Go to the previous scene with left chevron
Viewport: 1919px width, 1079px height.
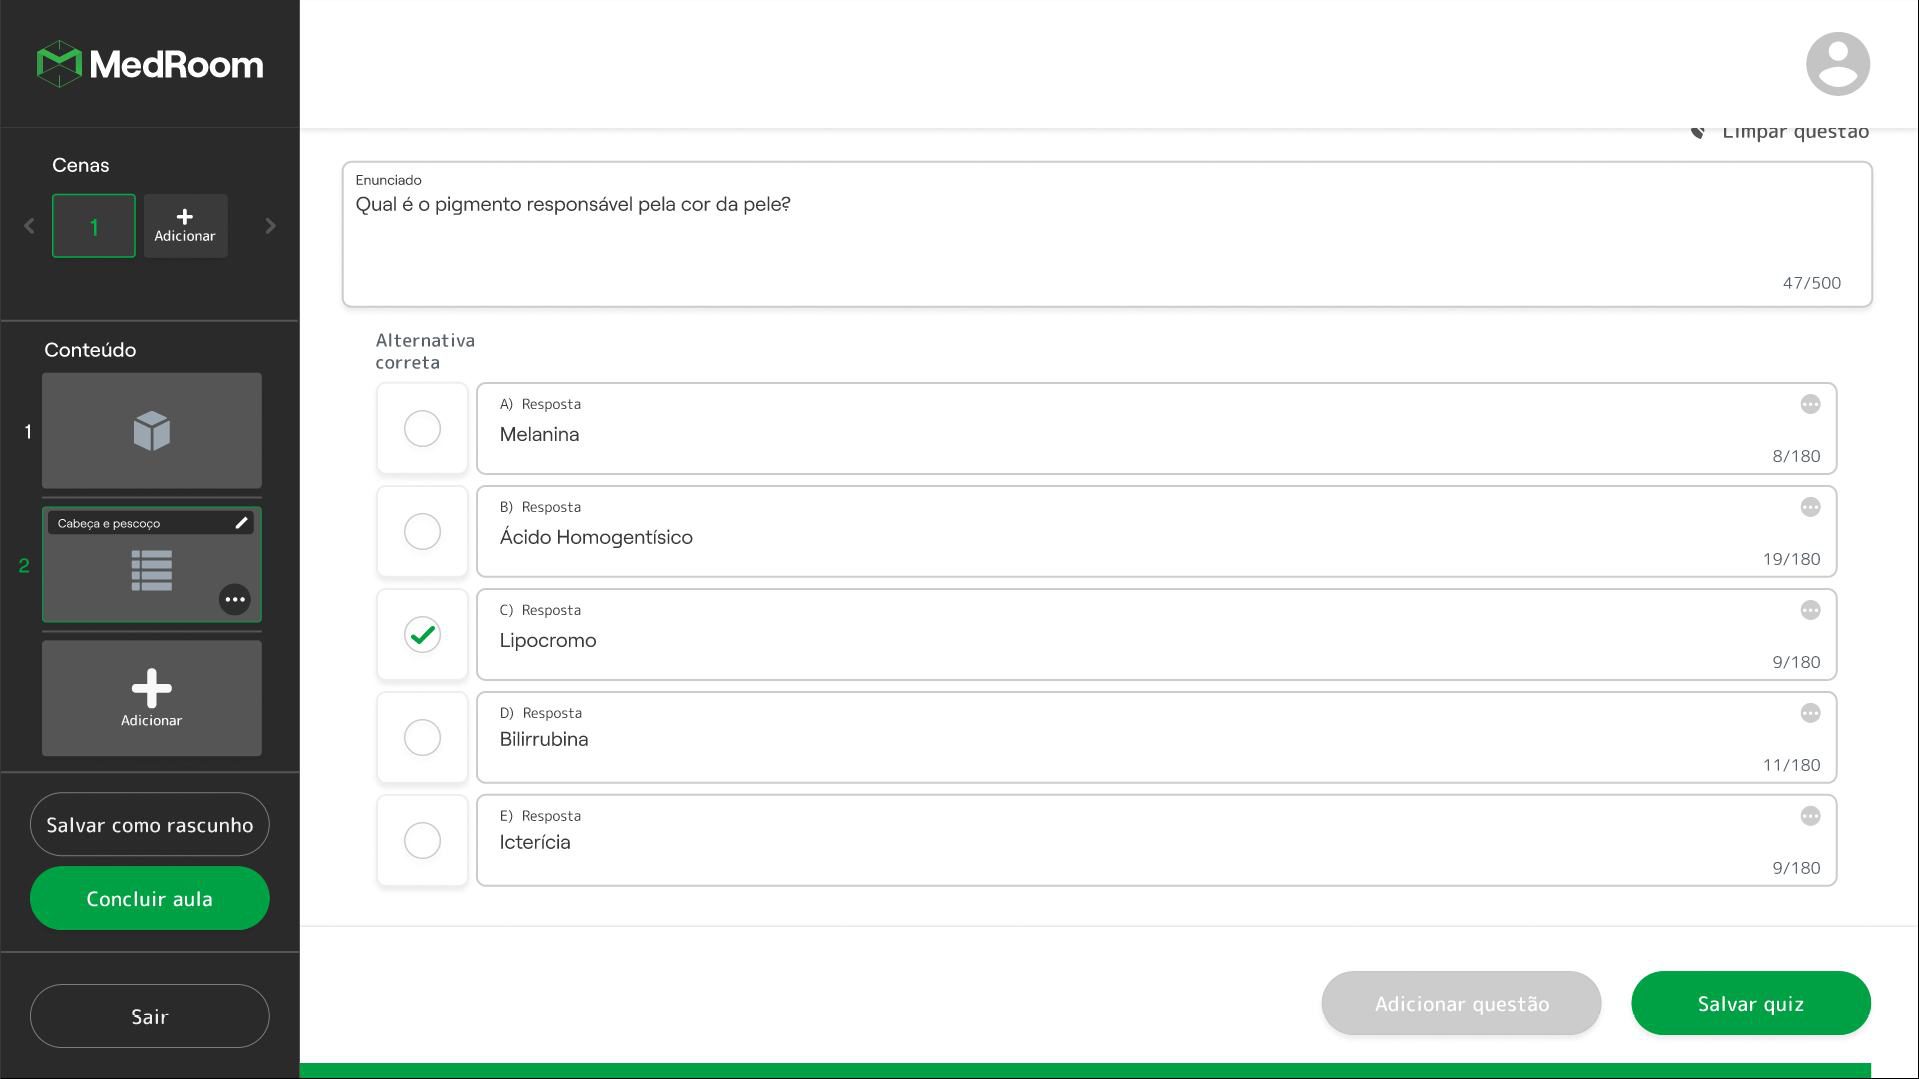point(29,226)
